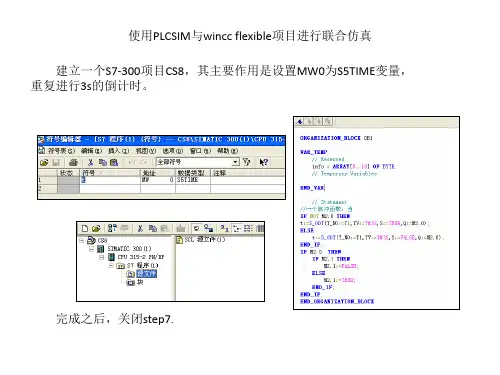Screen dimensions: 500x375
Task: Click Open icon in Symbol Editor toolbar
Action: [44, 162]
